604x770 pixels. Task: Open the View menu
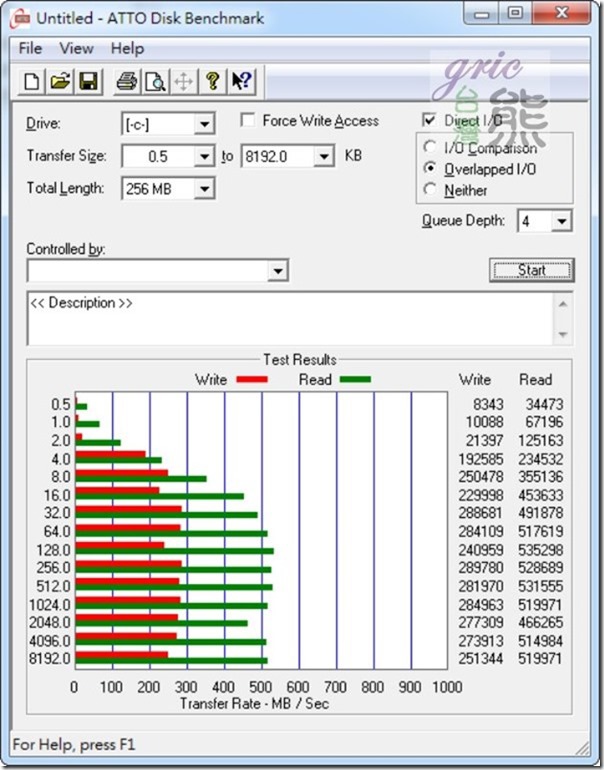coord(76,49)
